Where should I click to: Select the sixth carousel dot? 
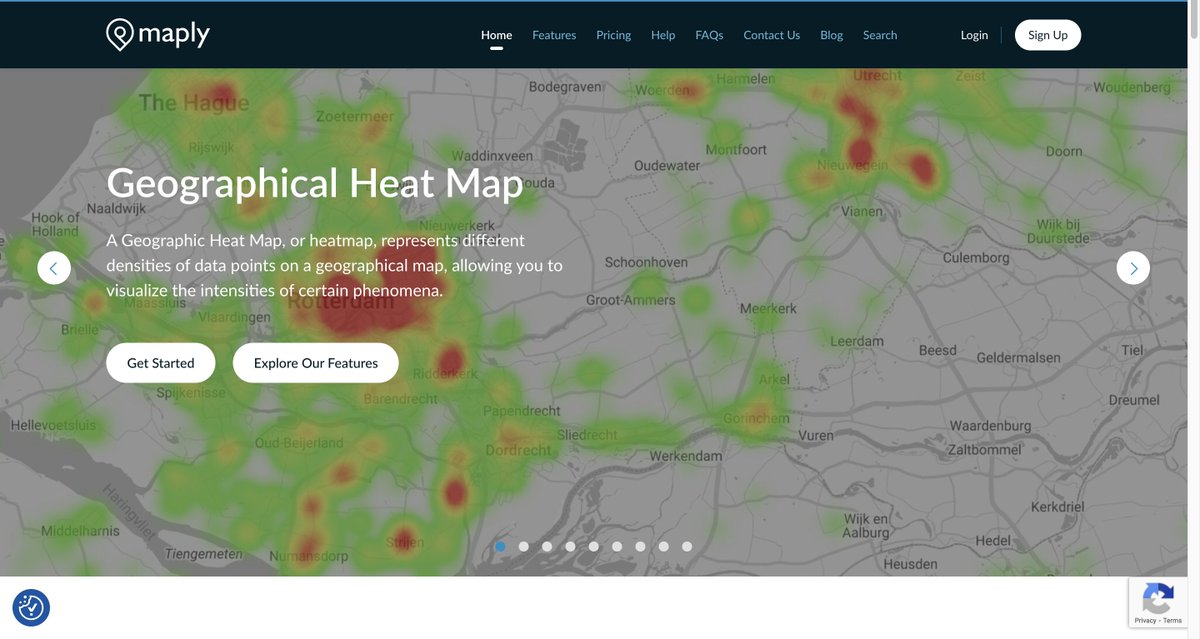point(617,547)
